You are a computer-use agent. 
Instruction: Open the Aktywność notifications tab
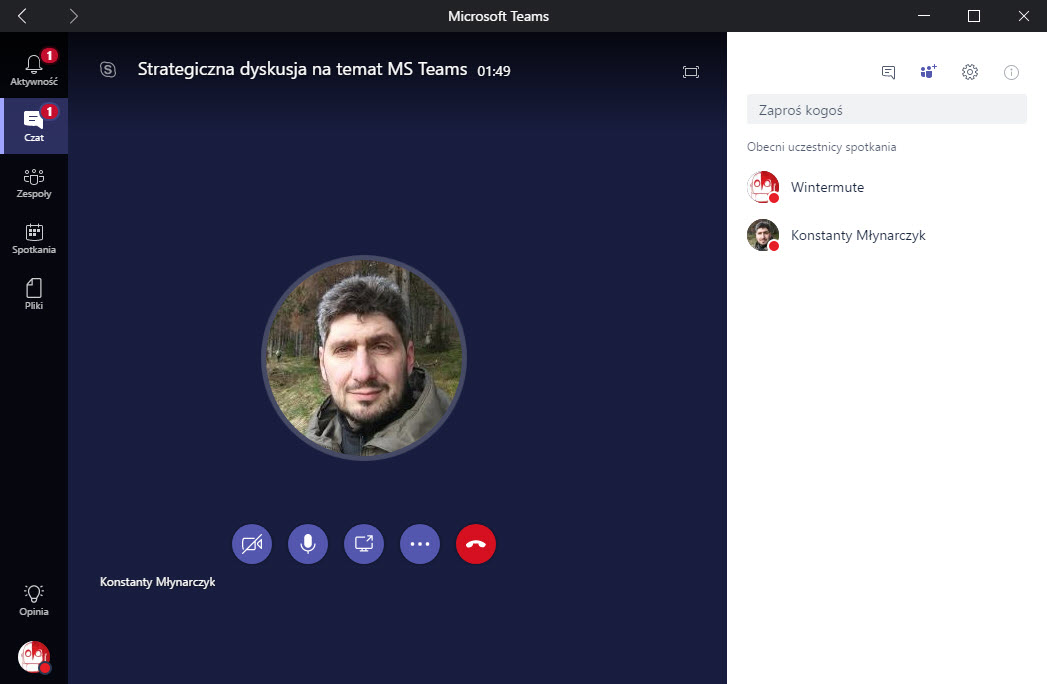click(x=34, y=70)
